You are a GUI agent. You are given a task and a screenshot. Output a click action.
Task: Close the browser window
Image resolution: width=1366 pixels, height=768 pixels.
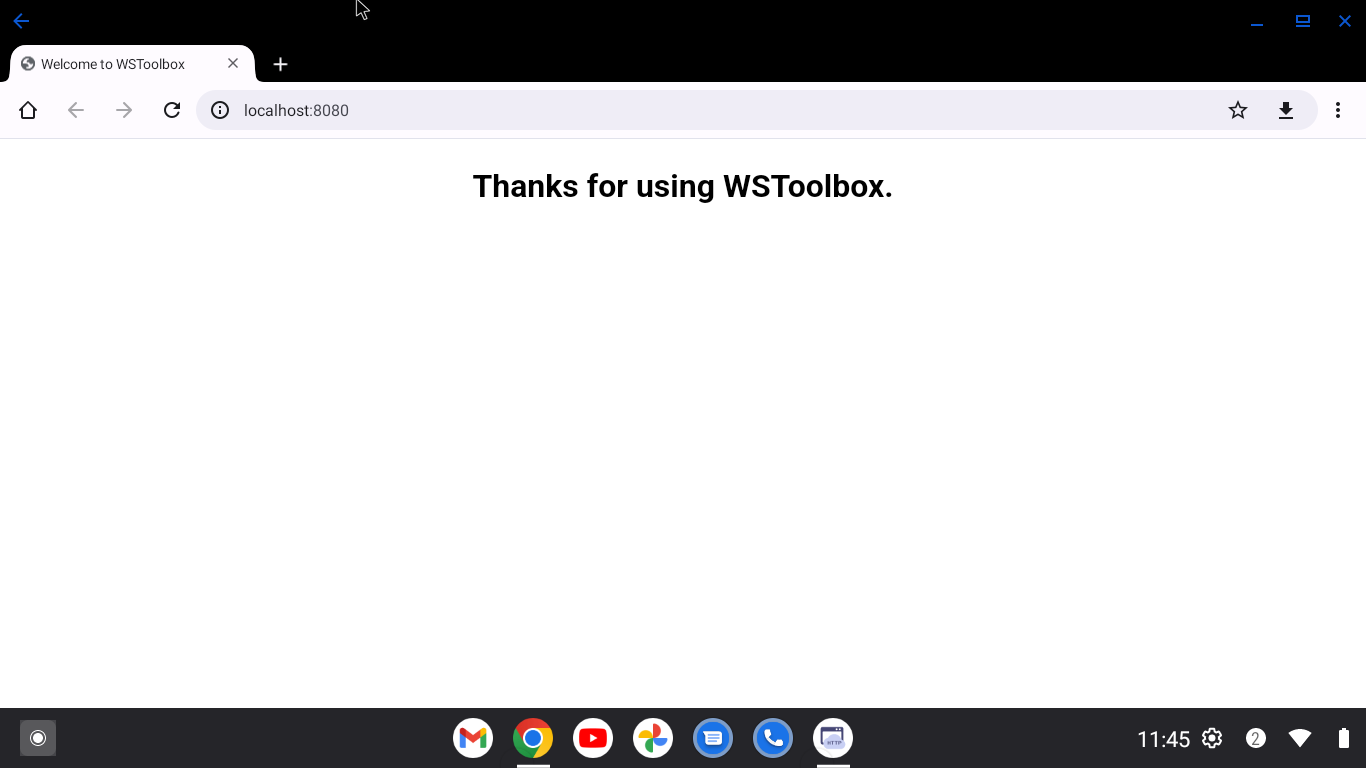coord(1345,21)
